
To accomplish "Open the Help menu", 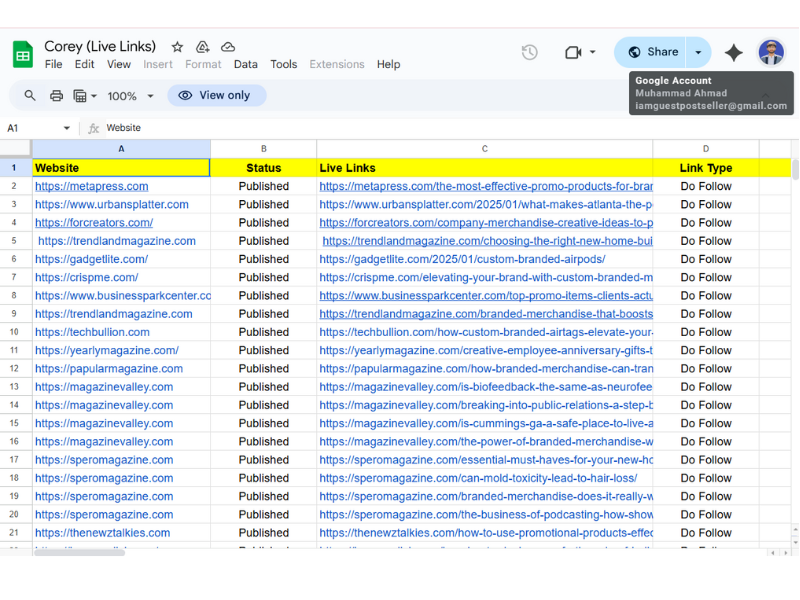I will pos(388,64).
